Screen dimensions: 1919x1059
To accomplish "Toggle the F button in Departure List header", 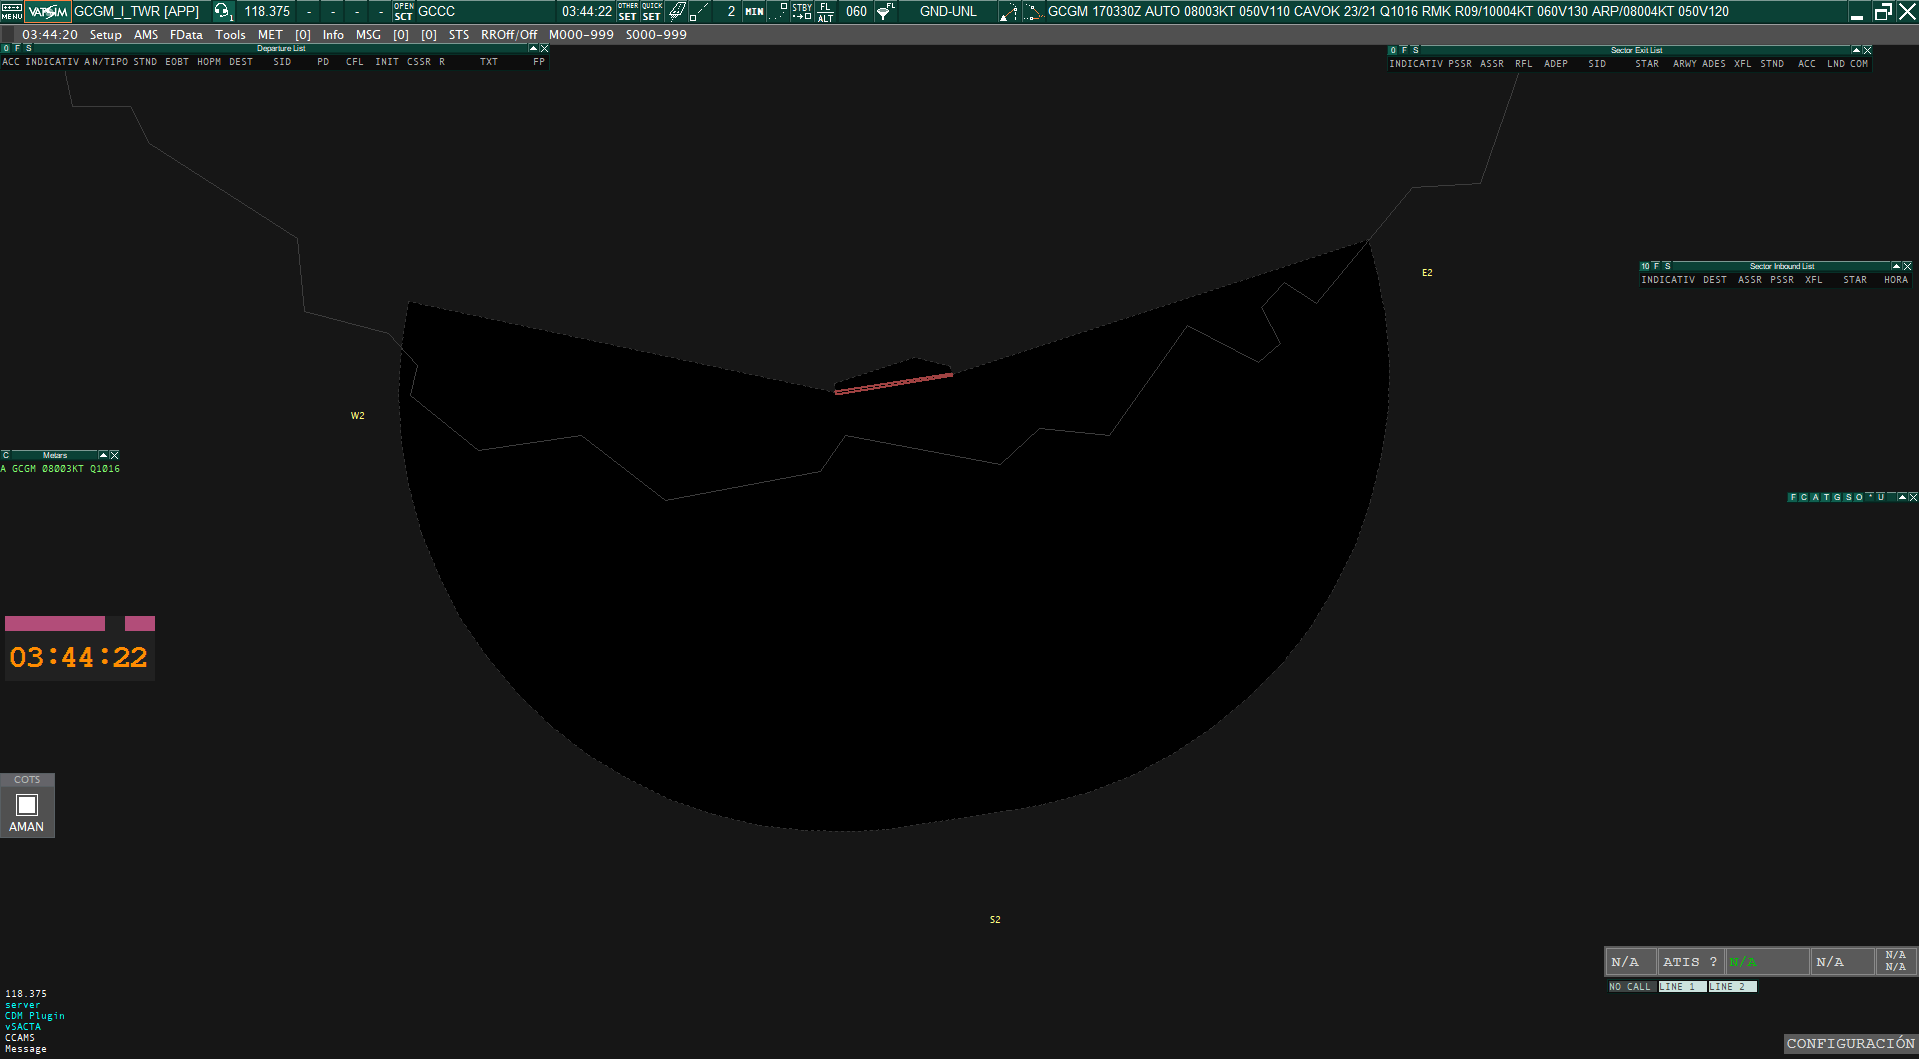I will [x=17, y=48].
